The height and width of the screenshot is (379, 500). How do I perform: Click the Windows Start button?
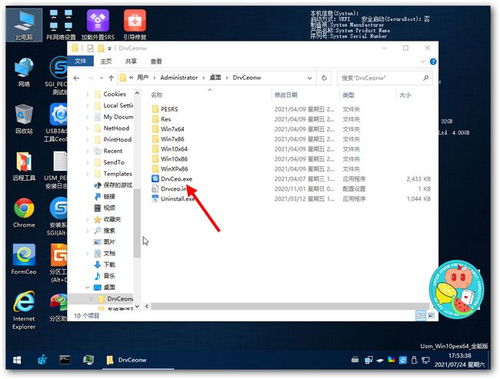17,360
